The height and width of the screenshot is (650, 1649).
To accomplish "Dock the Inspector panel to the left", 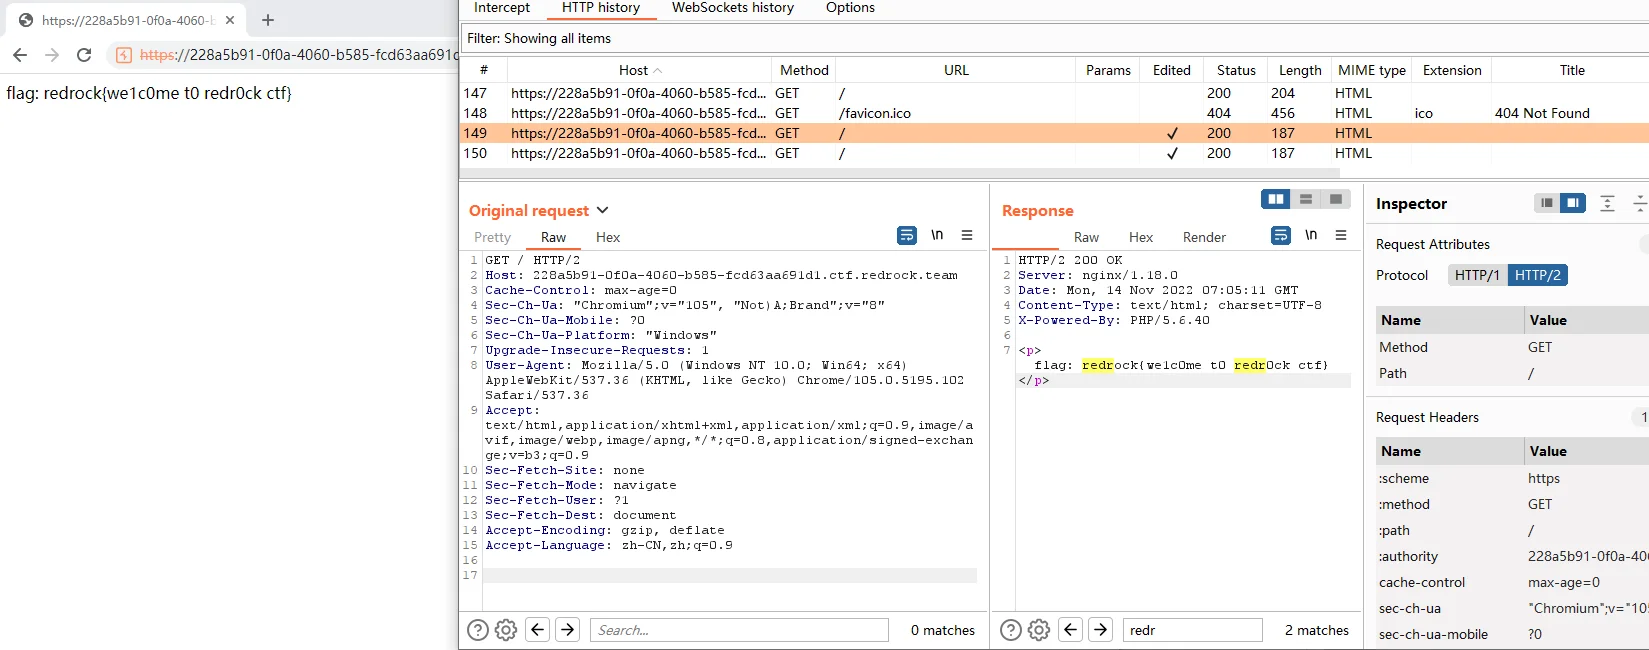I will (x=1546, y=204).
